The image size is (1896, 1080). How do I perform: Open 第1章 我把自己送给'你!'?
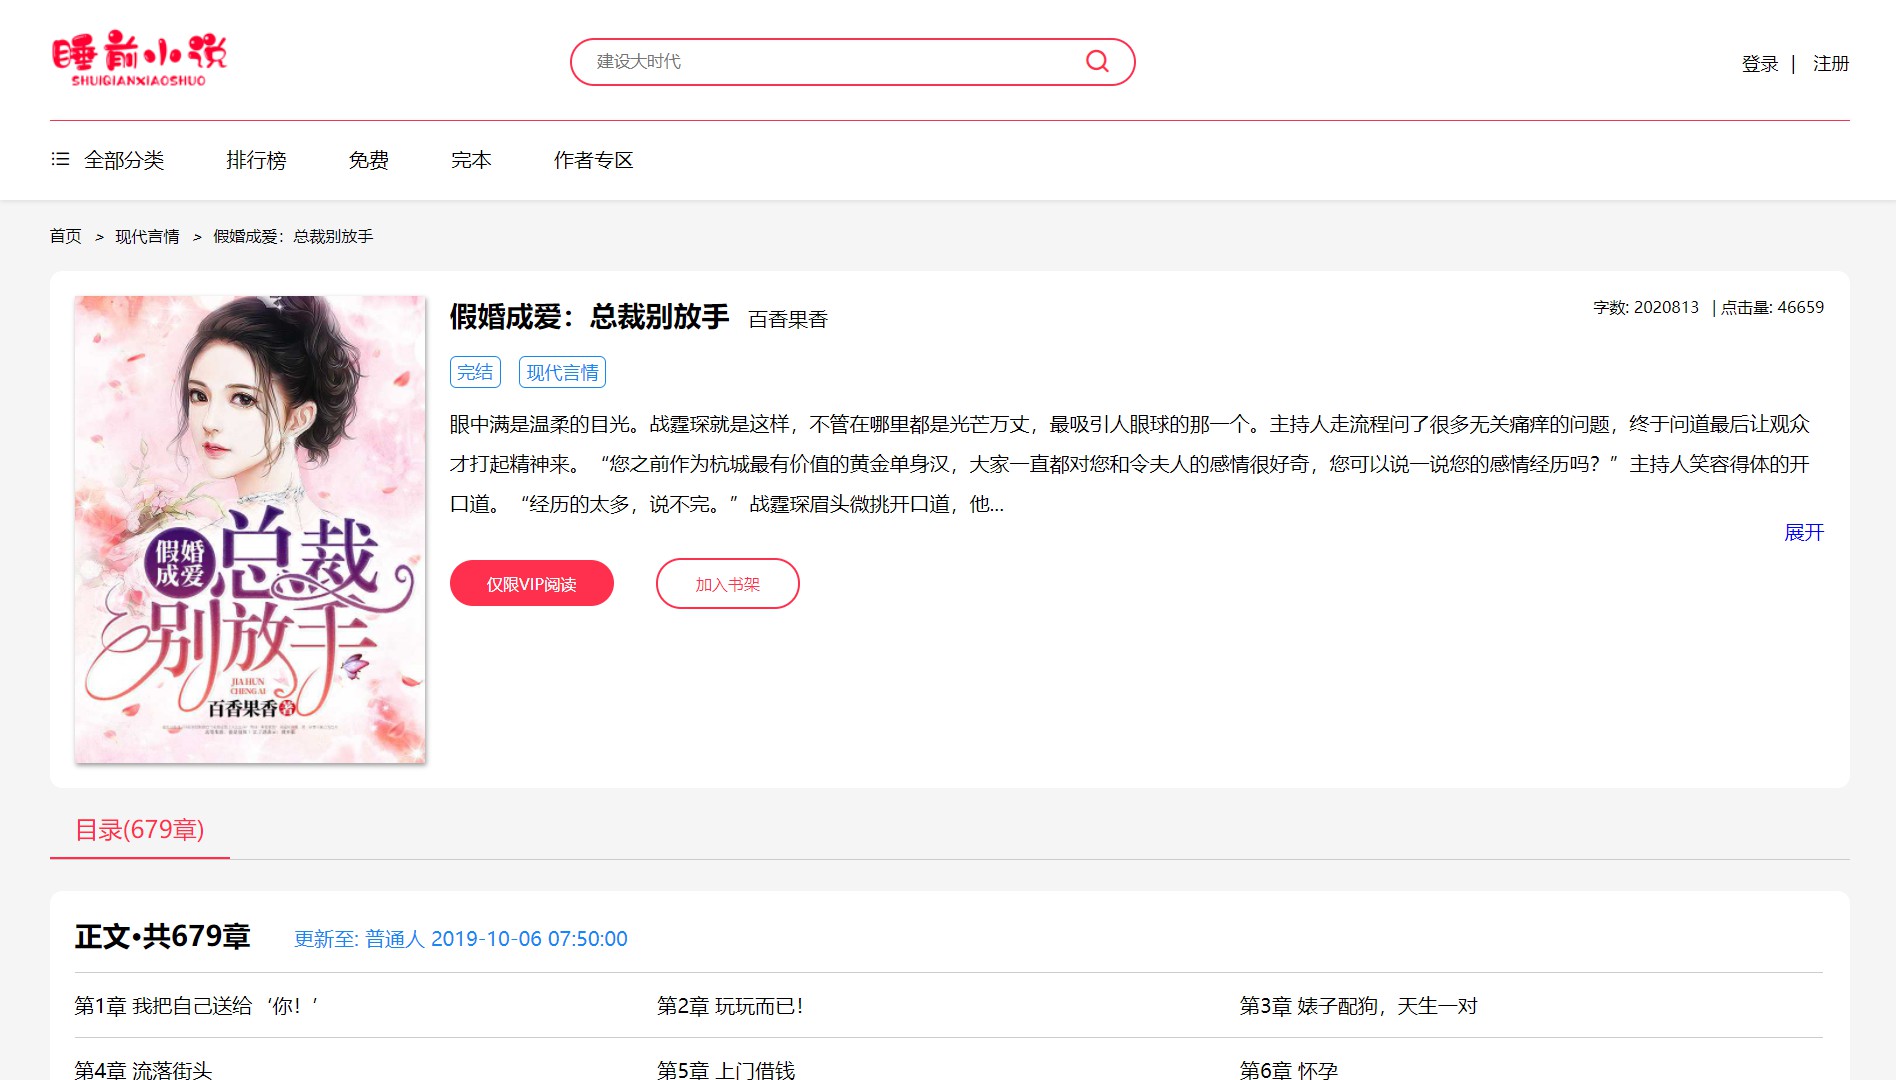197,1006
